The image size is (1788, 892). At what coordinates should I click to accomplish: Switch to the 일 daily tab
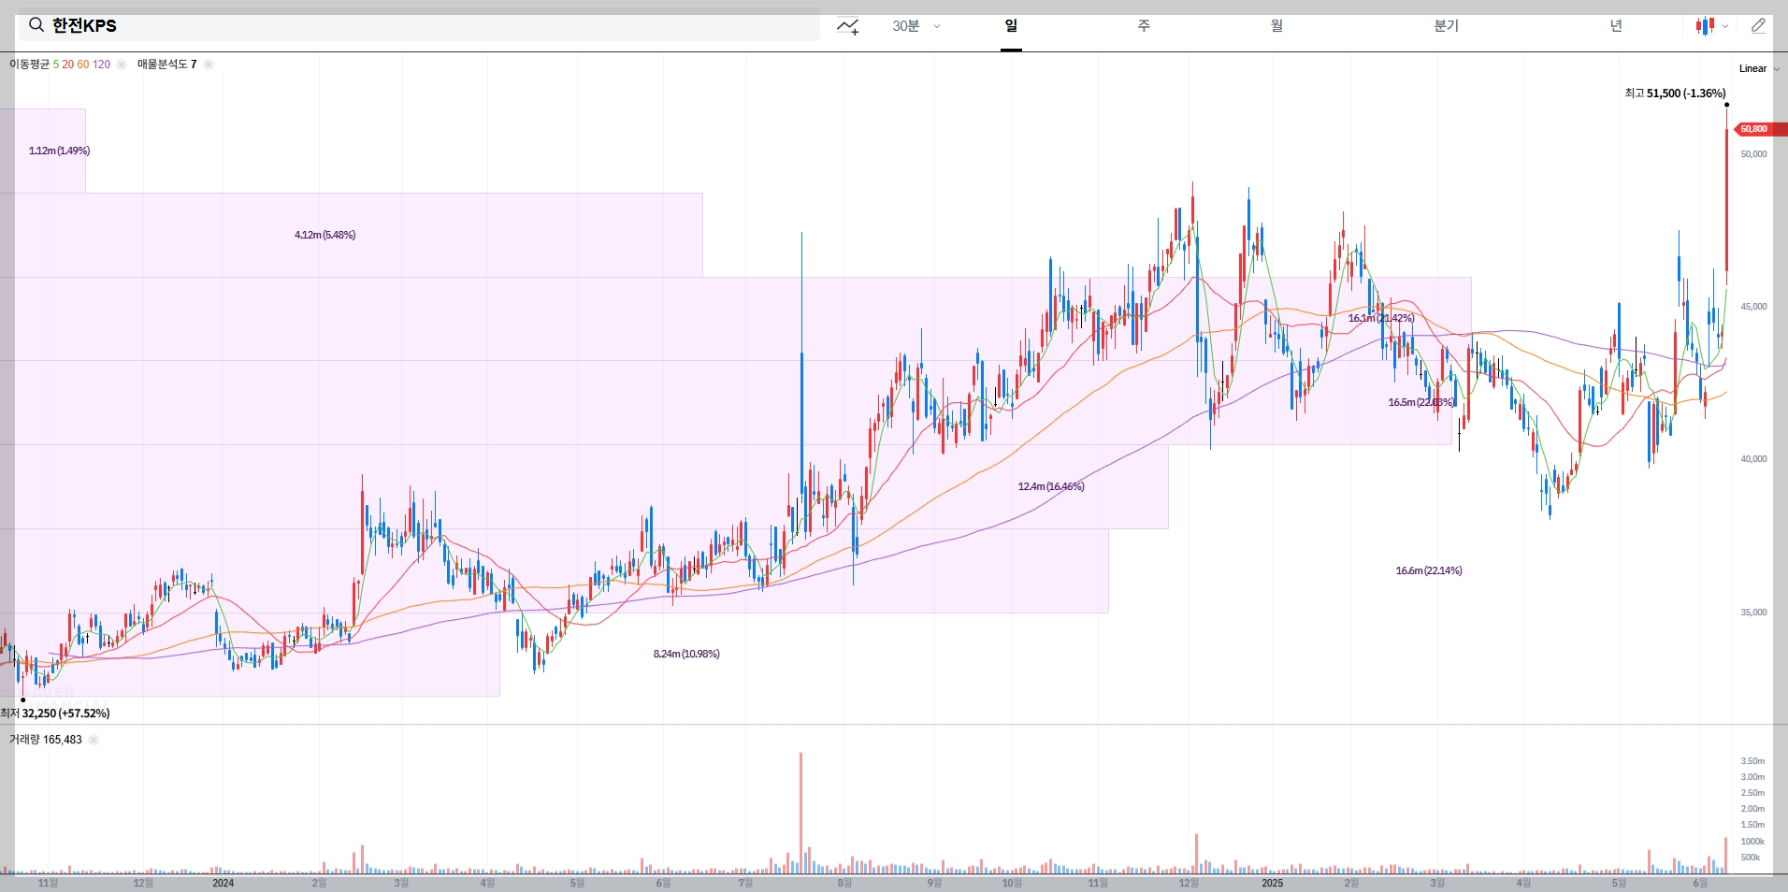click(x=1011, y=26)
